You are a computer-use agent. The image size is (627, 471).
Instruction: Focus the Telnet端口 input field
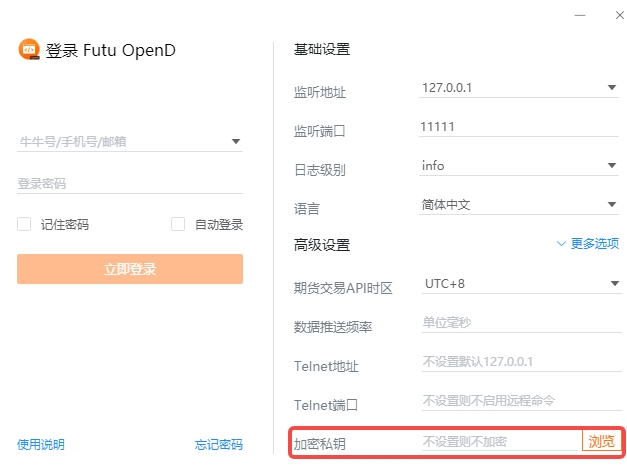(x=520, y=401)
